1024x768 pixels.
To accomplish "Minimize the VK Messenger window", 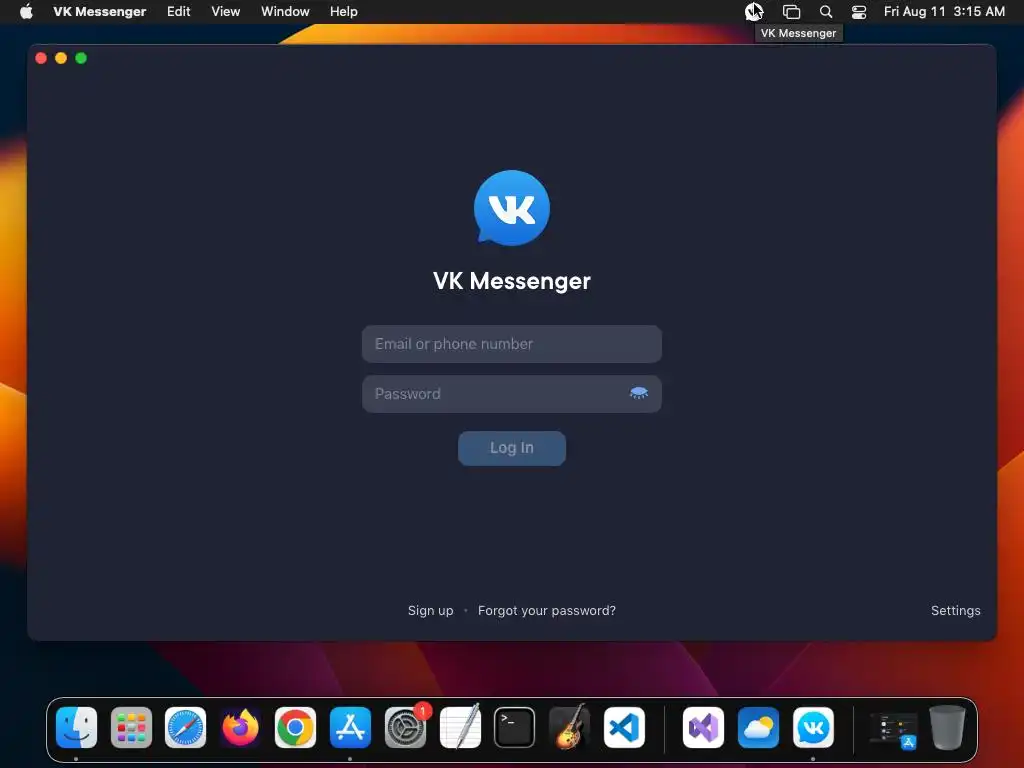I will click(61, 58).
